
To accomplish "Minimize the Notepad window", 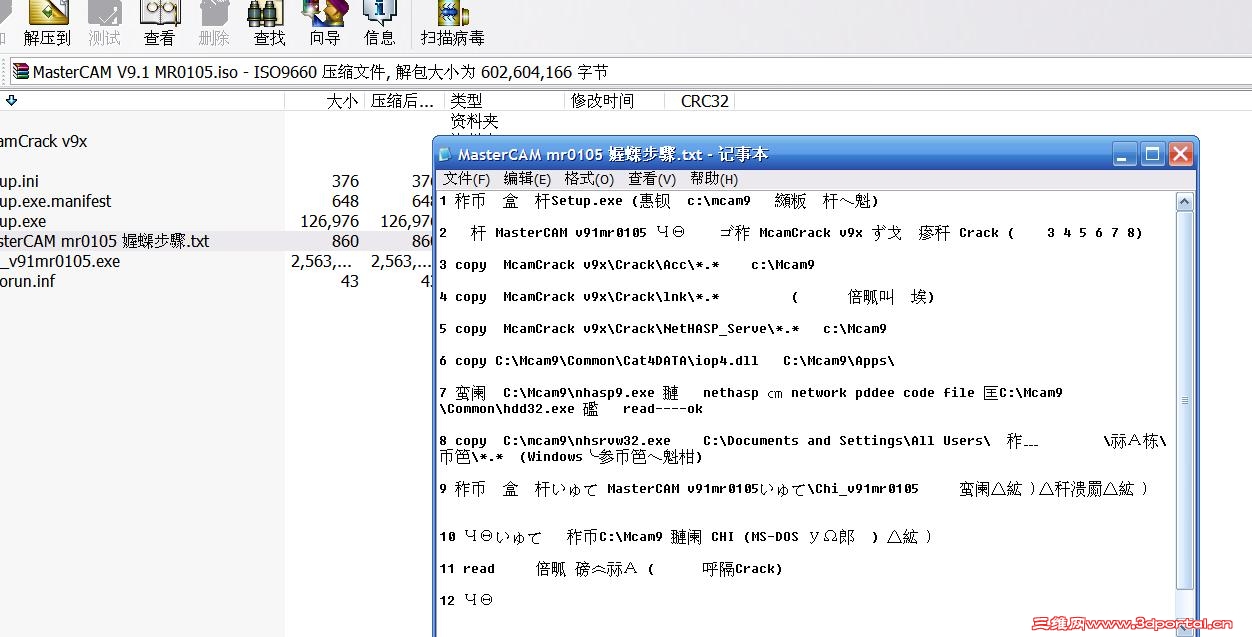I will (1125, 154).
